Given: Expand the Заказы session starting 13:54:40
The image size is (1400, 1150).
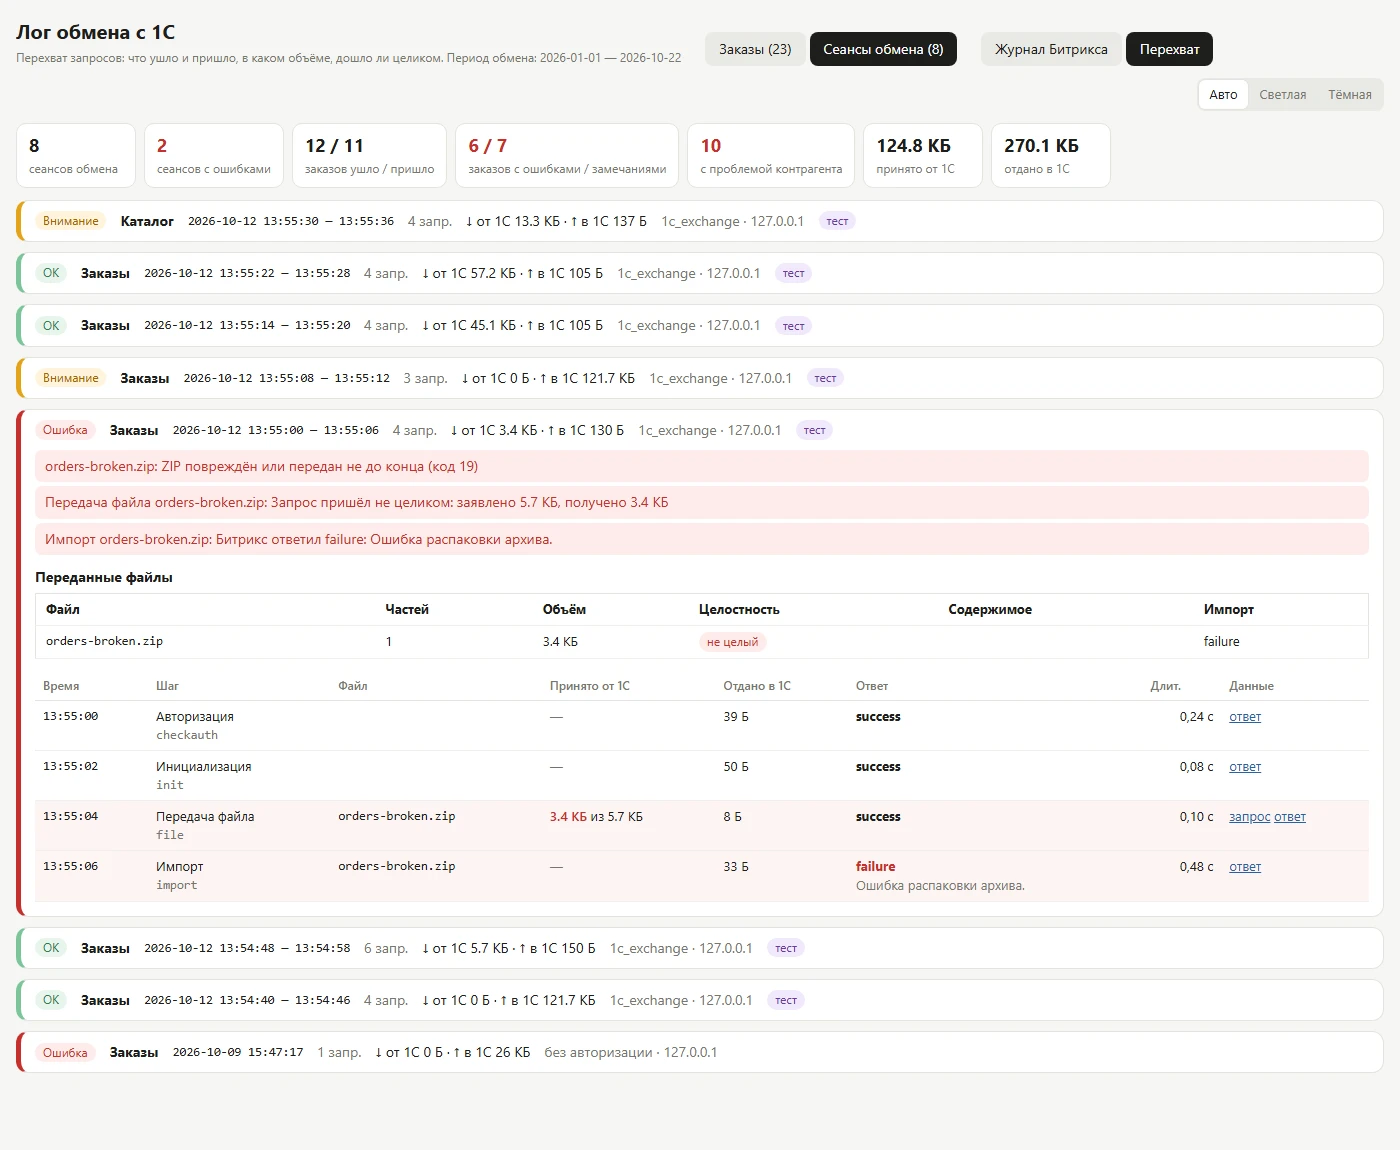Looking at the screenshot, I should click(x=700, y=1000).
